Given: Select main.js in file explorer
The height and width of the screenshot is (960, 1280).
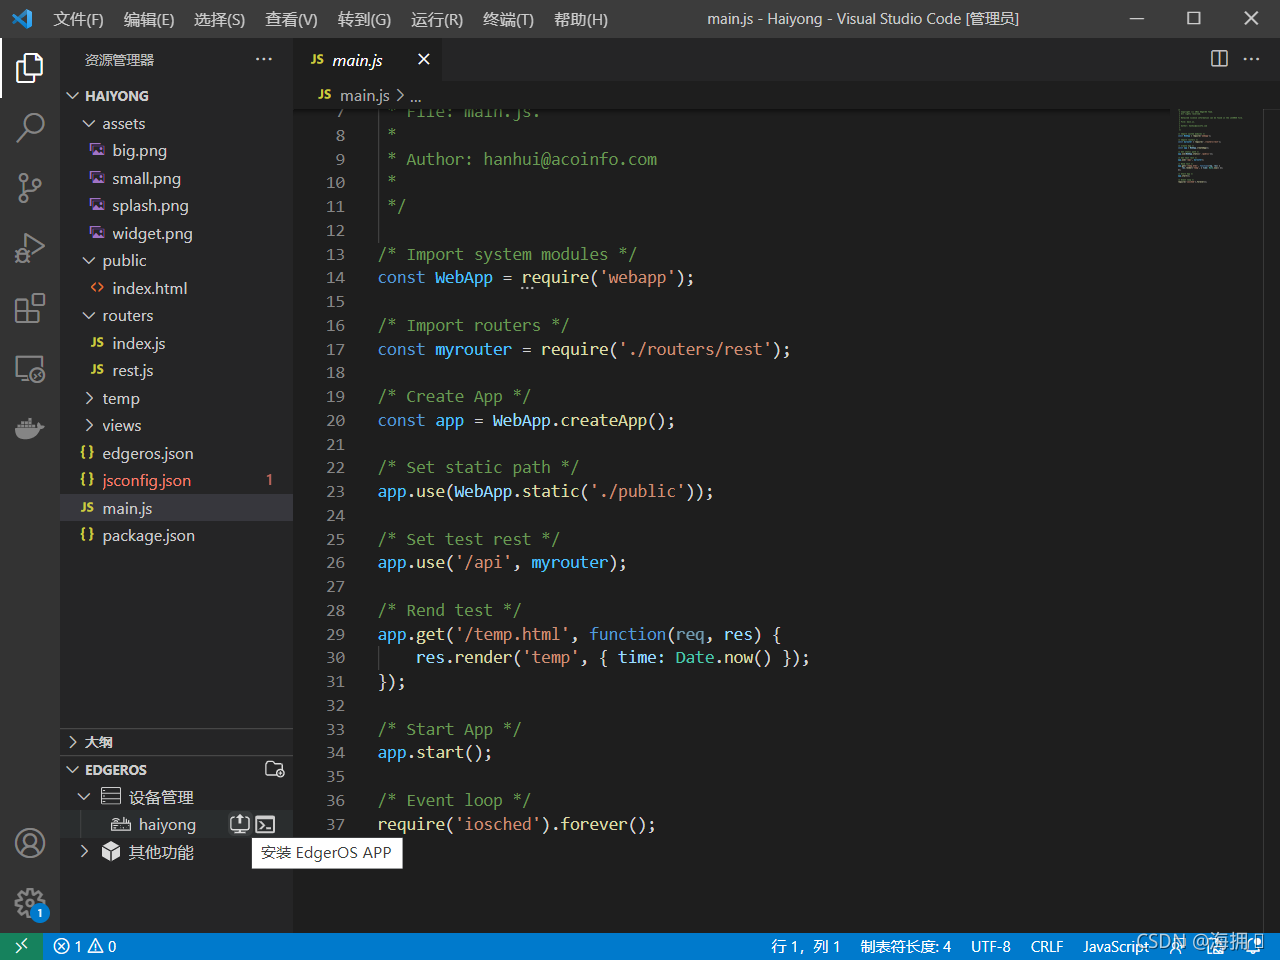Looking at the screenshot, I should 176,508.
